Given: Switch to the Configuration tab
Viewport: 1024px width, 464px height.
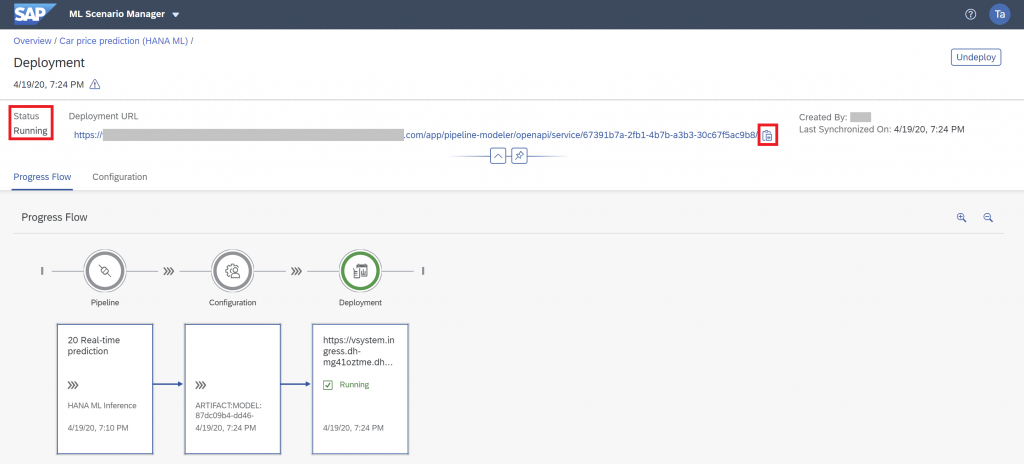Looking at the screenshot, I should (x=120, y=176).
